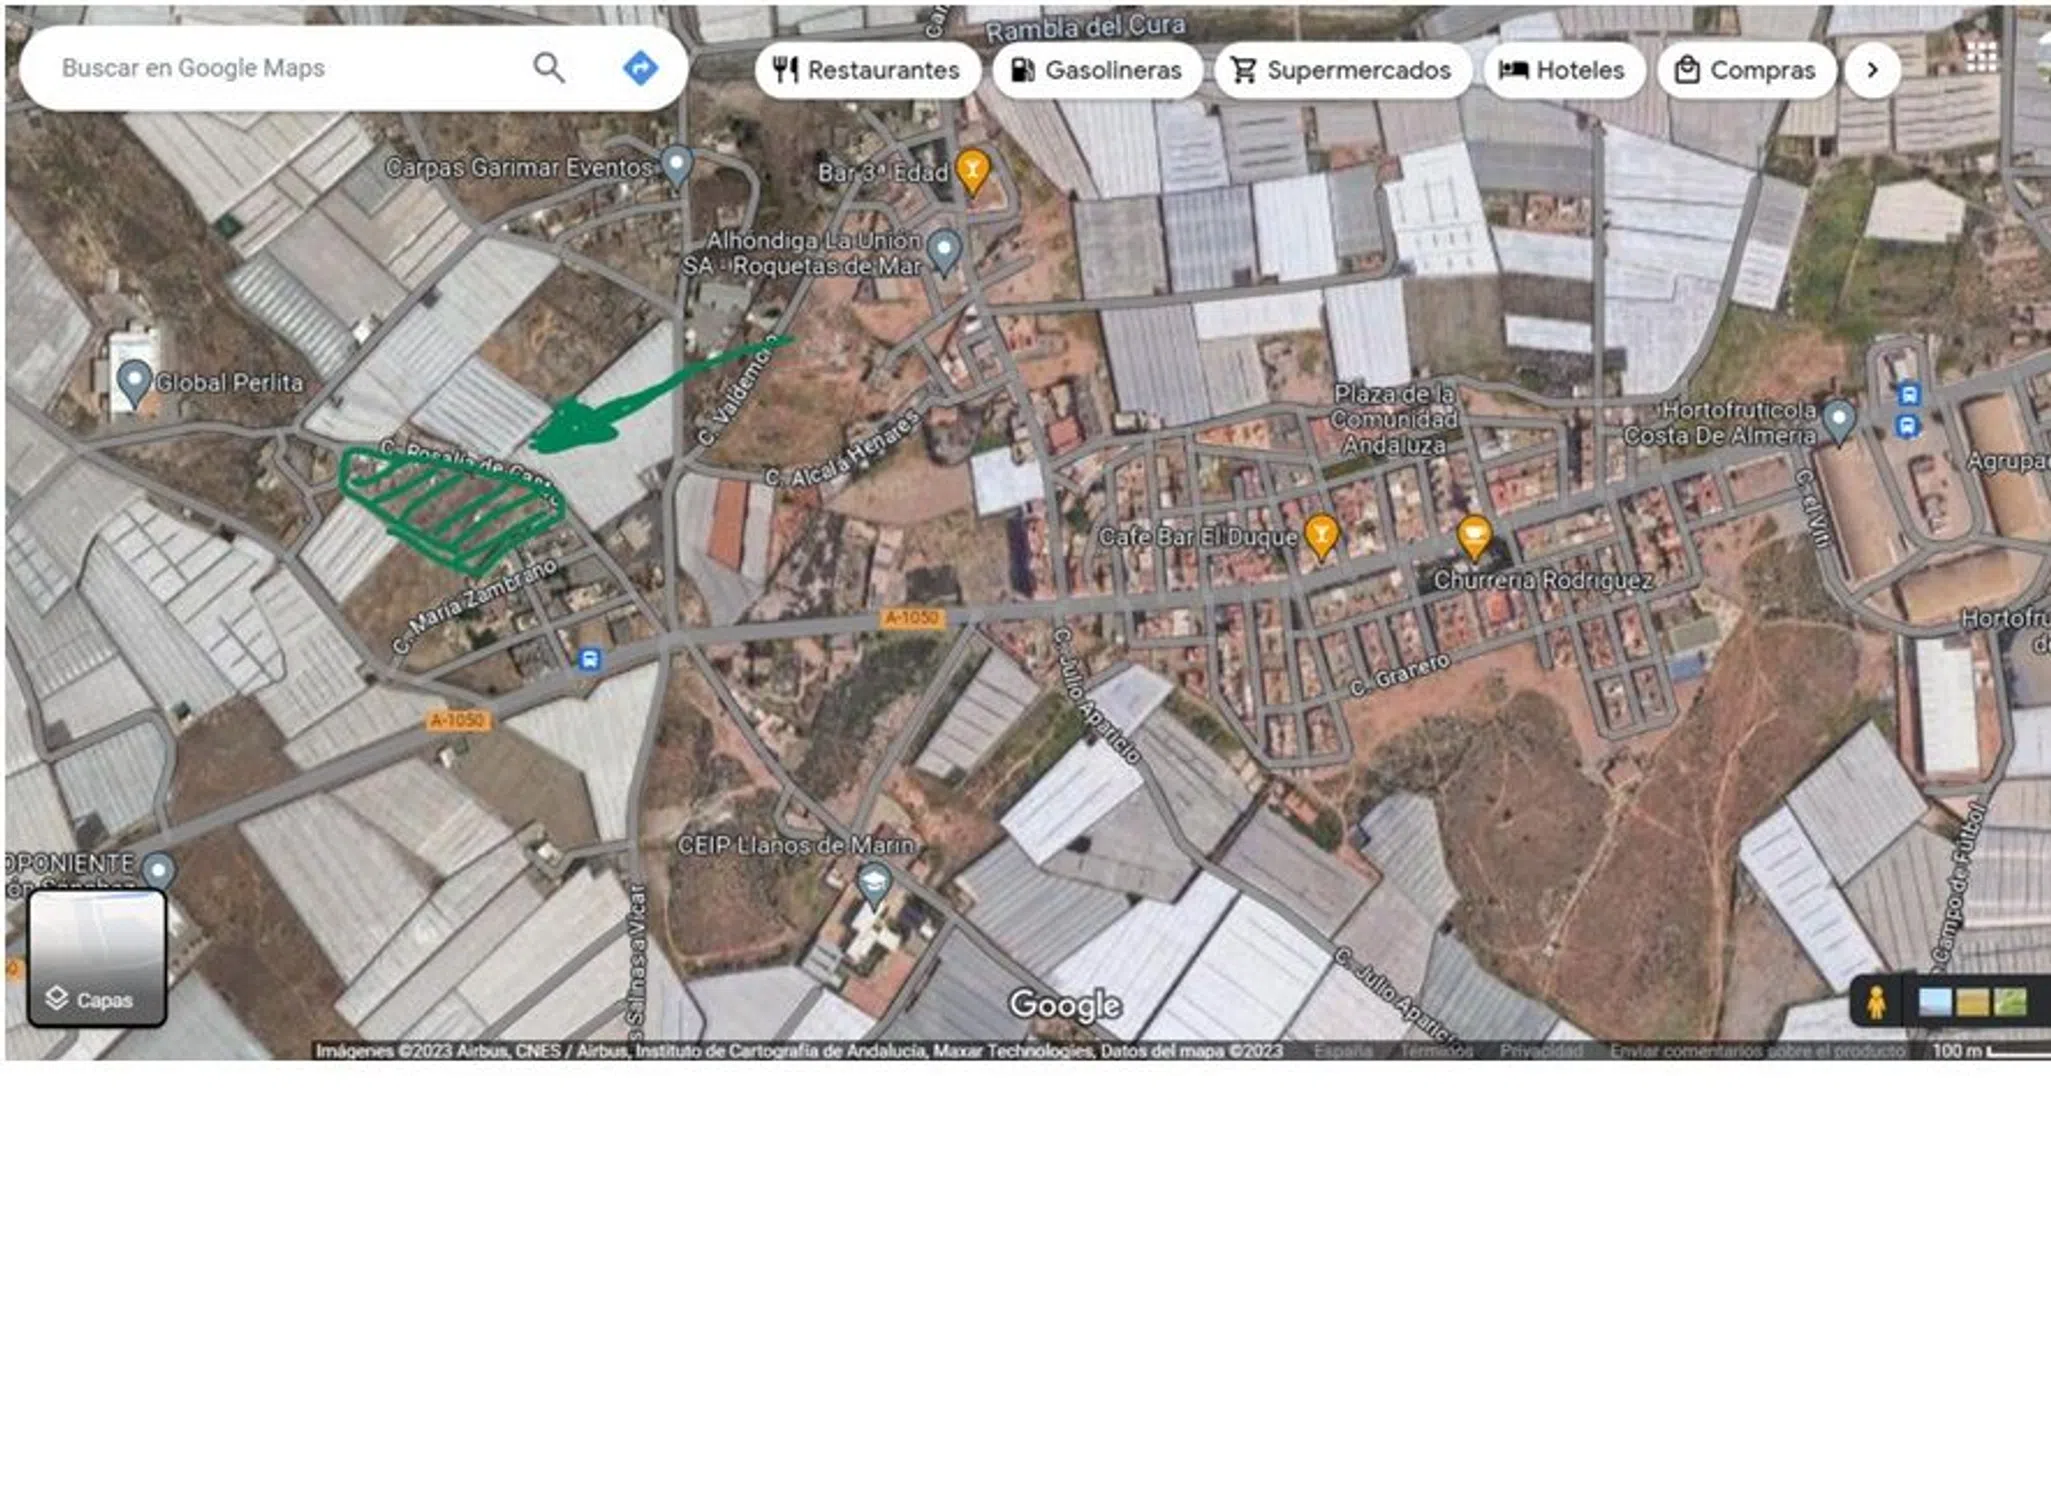Viewport: 2051px width, 1500px height.
Task: Click the Global Perlita location pin
Action: (133, 381)
